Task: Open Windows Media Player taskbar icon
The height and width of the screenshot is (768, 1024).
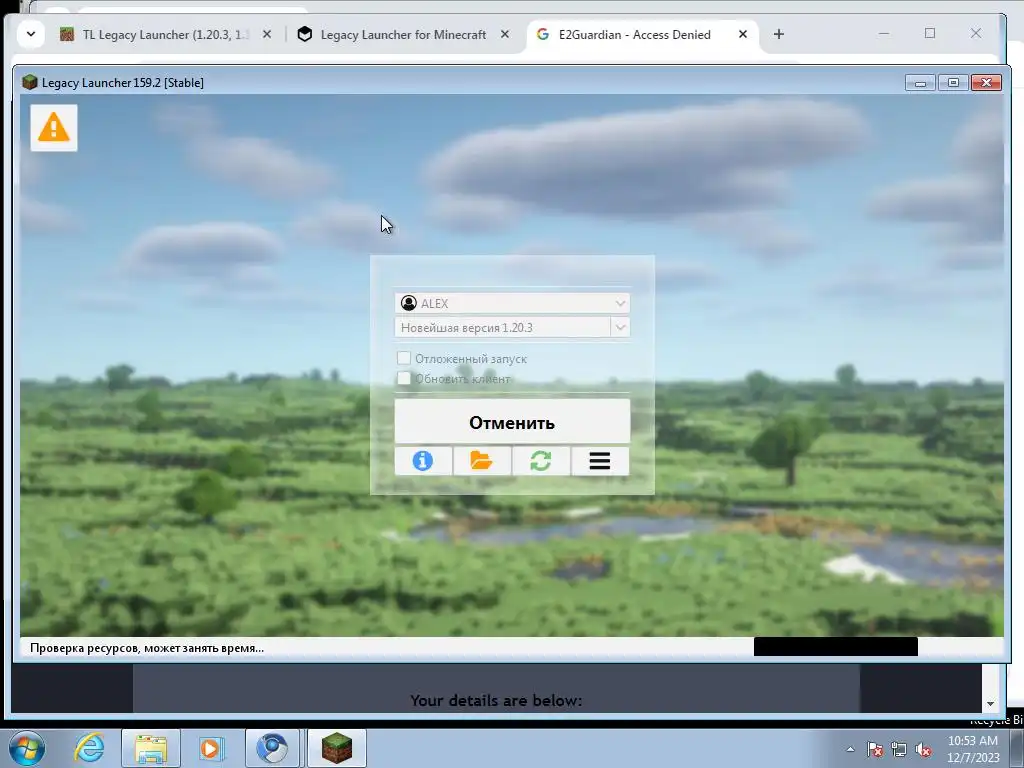Action: 211,748
